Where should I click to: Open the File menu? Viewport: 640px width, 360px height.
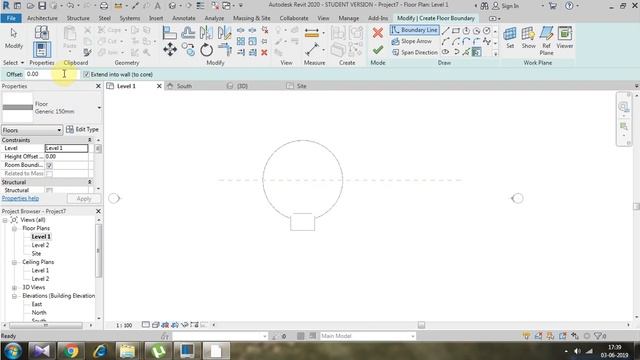pyautogui.click(x=11, y=18)
